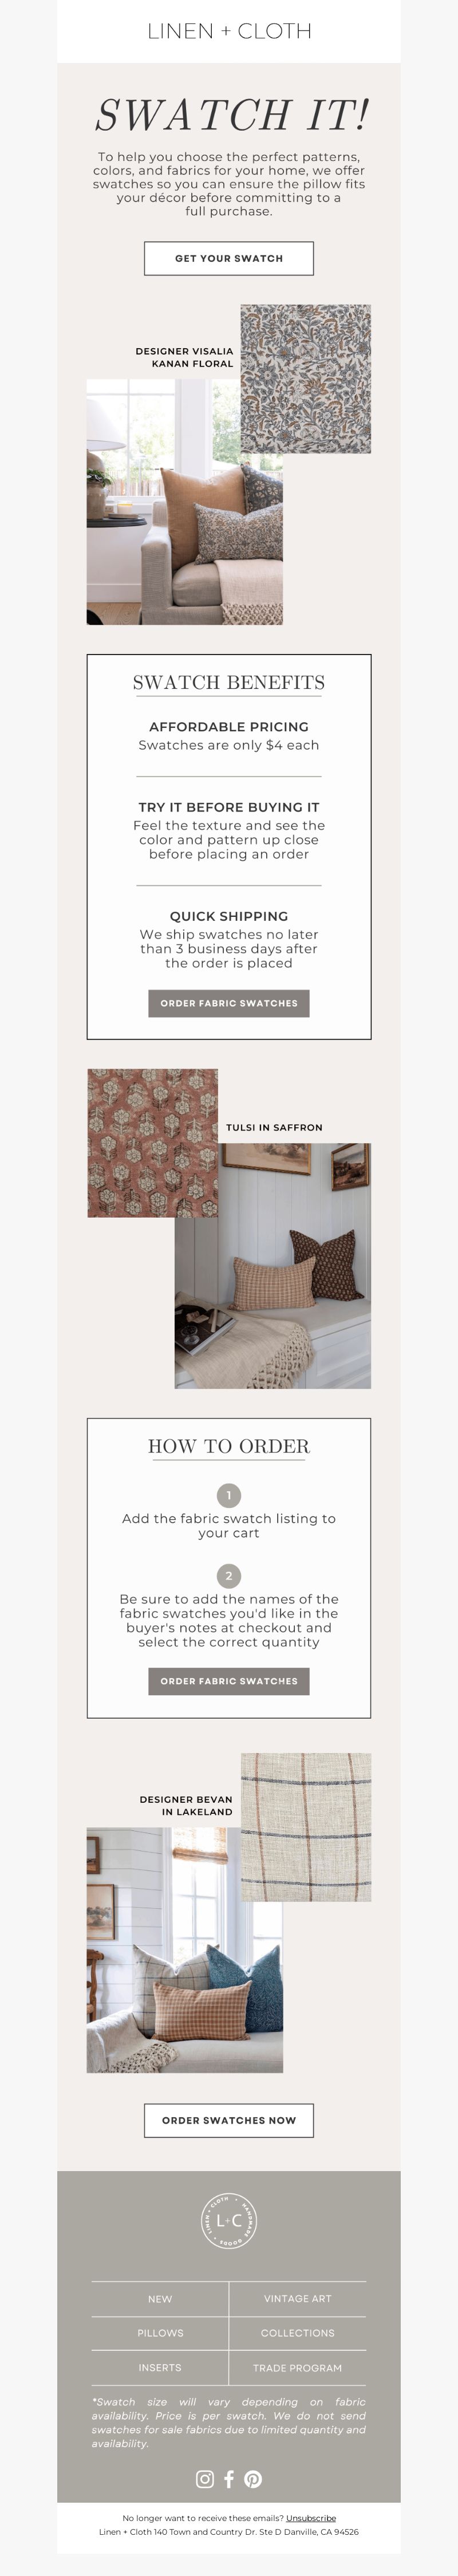Open the Collections footer link
This screenshot has width=458, height=2576.
coord(298,2333)
